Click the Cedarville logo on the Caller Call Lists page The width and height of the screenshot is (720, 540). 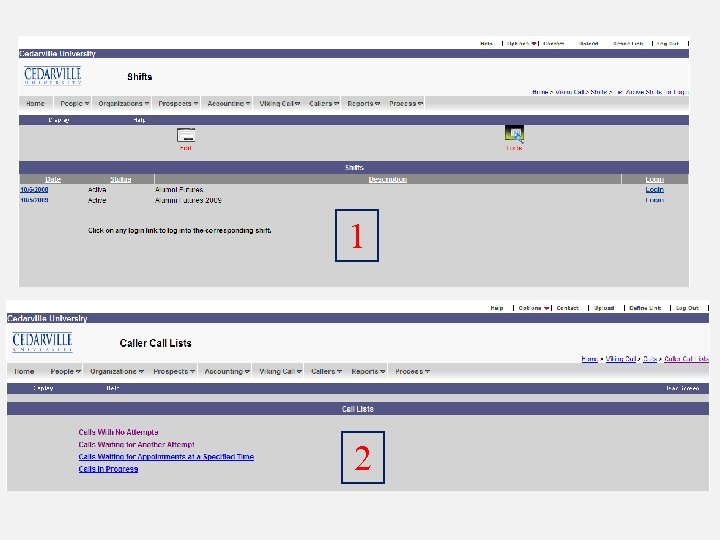(42, 342)
